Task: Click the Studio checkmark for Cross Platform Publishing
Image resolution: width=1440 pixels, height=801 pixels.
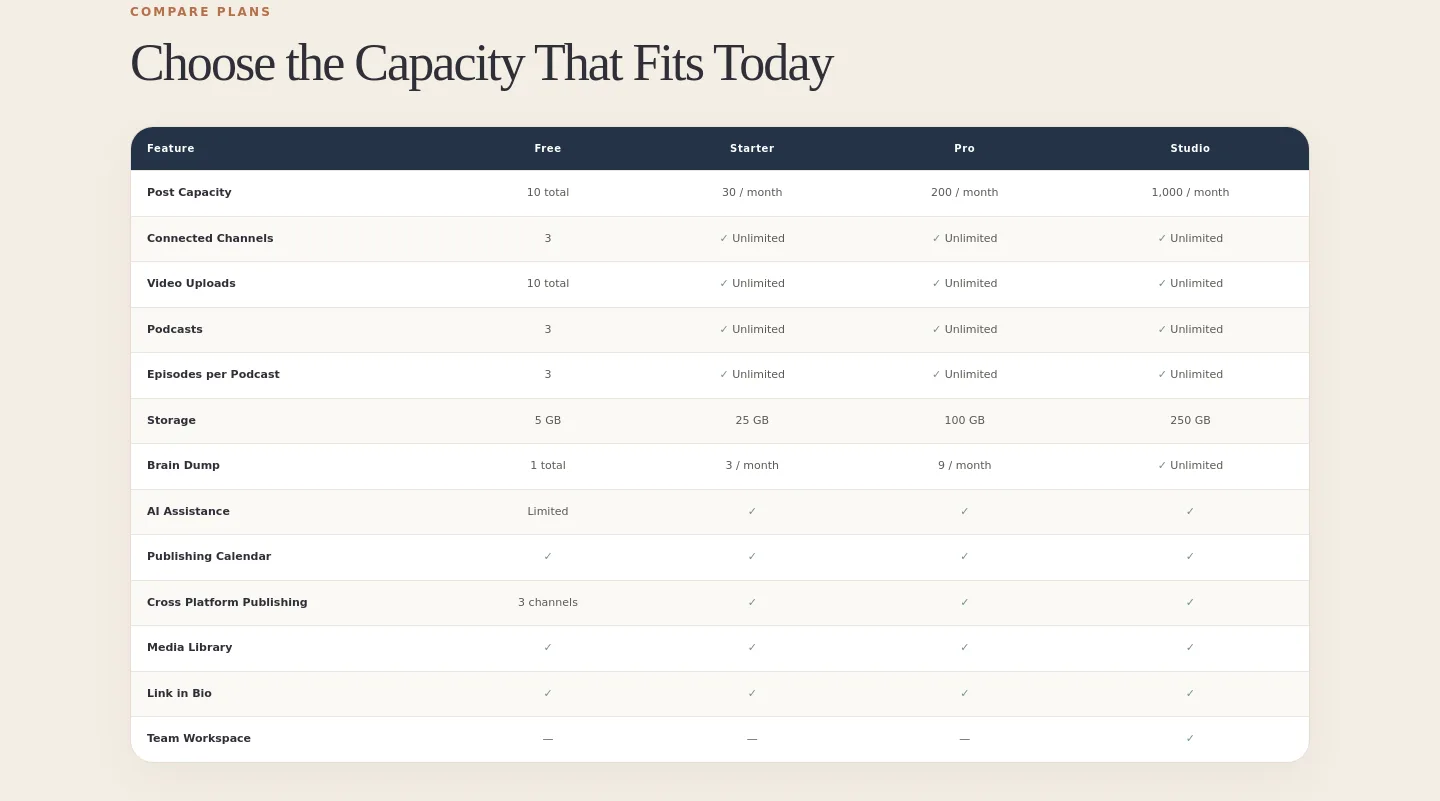Action: [1190, 603]
